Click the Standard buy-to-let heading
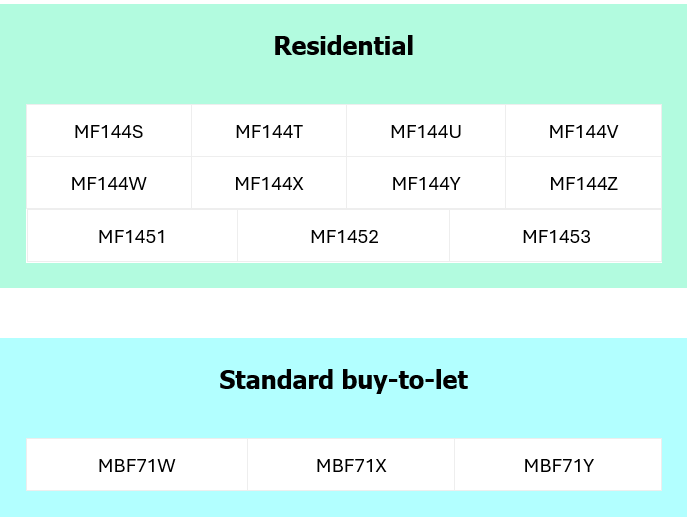The width and height of the screenshot is (692, 521). pos(344,380)
